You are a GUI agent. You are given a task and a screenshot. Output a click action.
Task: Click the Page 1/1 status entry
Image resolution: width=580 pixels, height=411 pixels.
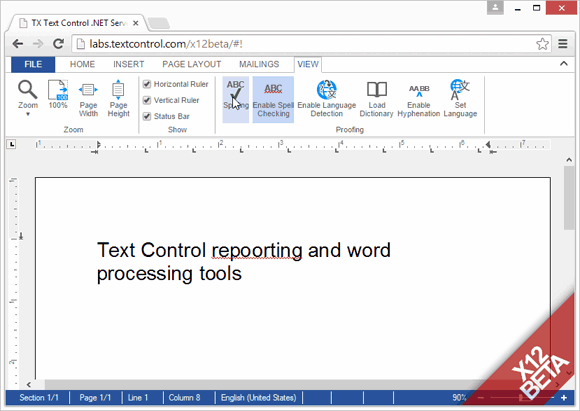(95, 398)
